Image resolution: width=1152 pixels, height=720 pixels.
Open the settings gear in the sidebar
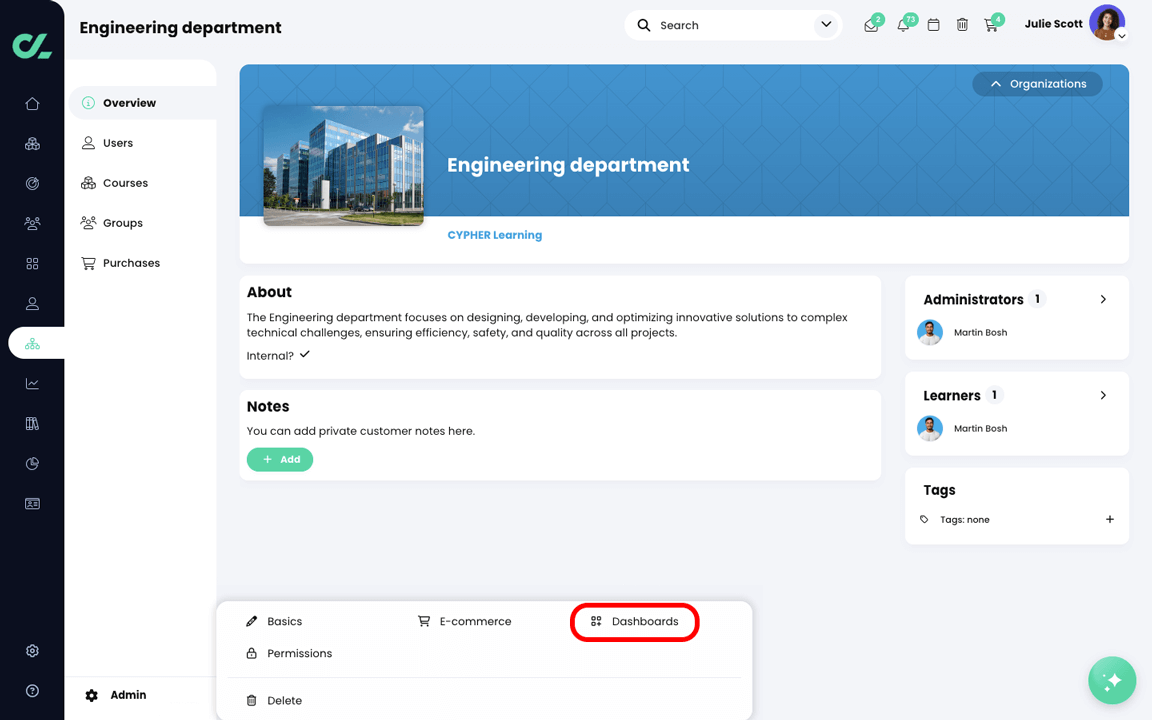32,650
